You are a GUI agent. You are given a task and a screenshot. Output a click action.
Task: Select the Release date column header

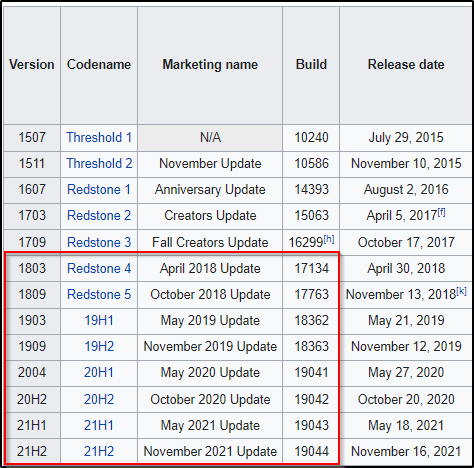coord(406,65)
